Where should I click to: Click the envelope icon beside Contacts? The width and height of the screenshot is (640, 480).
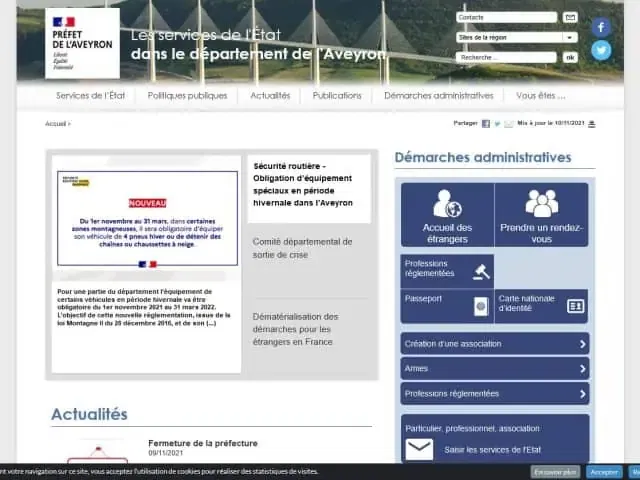pyautogui.click(x=570, y=17)
